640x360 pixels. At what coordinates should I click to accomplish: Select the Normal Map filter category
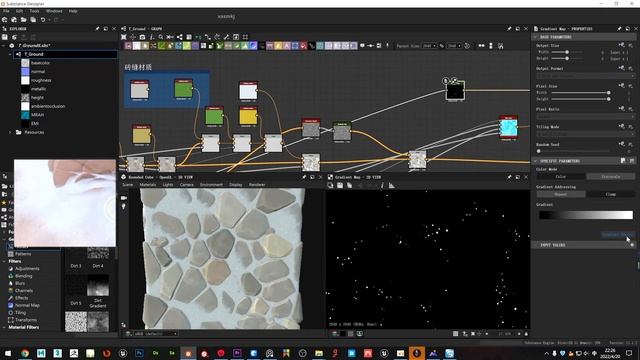point(27,305)
